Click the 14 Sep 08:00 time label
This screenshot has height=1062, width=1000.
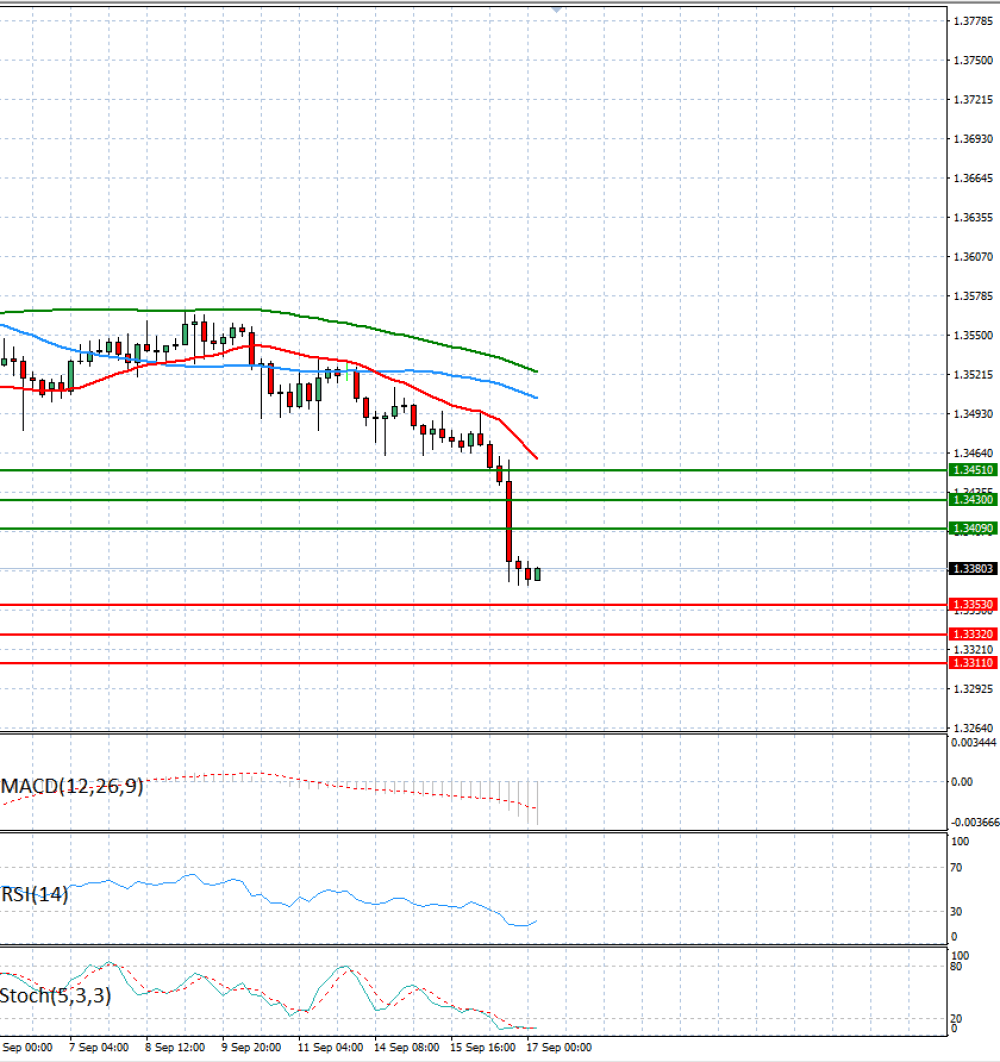click(x=407, y=1047)
